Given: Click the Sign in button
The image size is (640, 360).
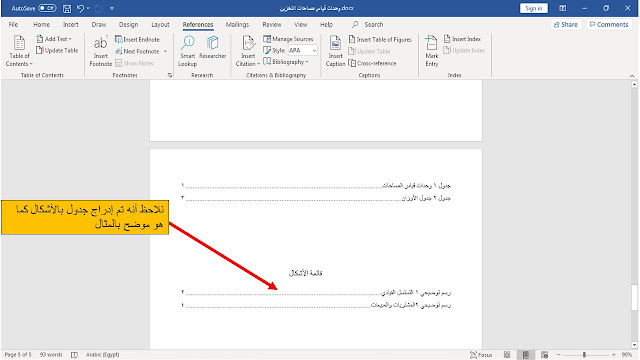Looking at the screenshot, I should [533, 8].
